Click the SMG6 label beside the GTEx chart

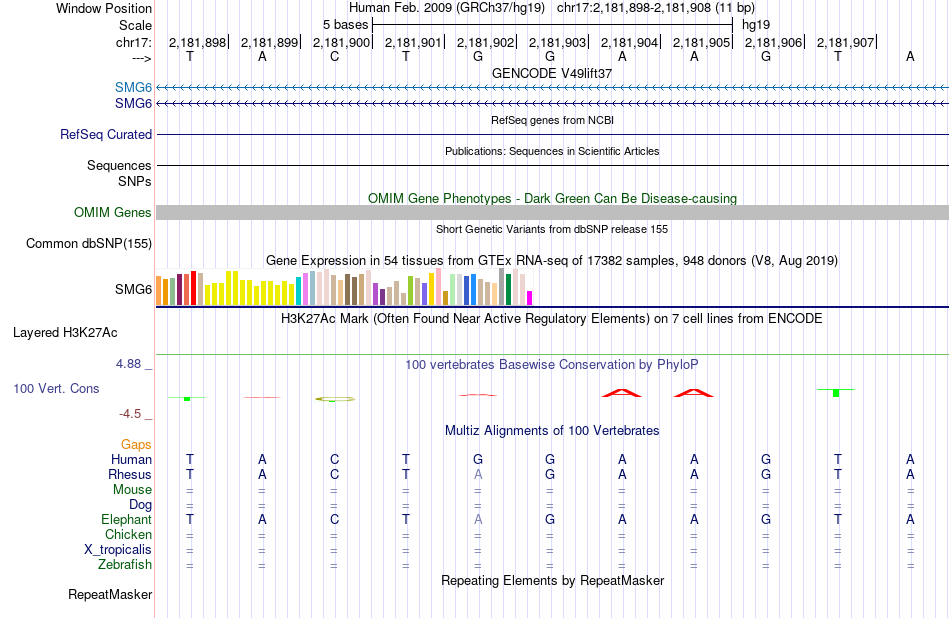133,290
